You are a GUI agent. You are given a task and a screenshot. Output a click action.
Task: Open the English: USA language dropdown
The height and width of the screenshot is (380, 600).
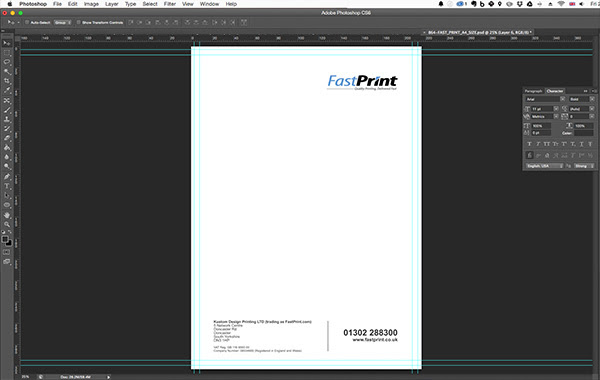[x=545, y=166]
